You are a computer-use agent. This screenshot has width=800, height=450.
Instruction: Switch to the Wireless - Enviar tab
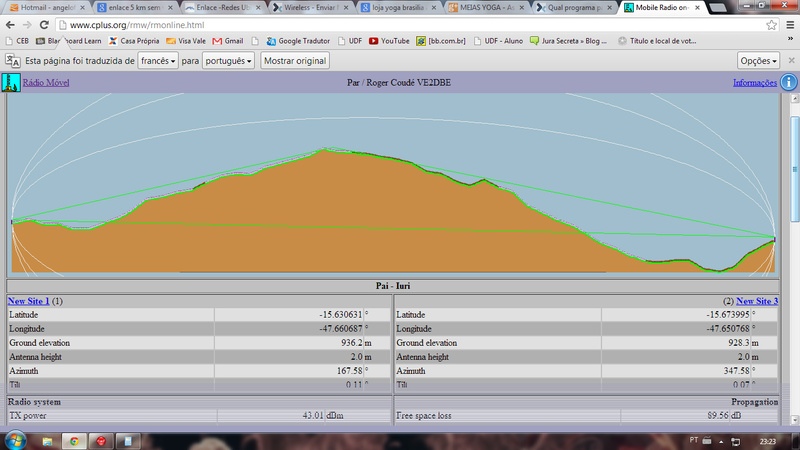pyautogui.click(x=311, y=8)
